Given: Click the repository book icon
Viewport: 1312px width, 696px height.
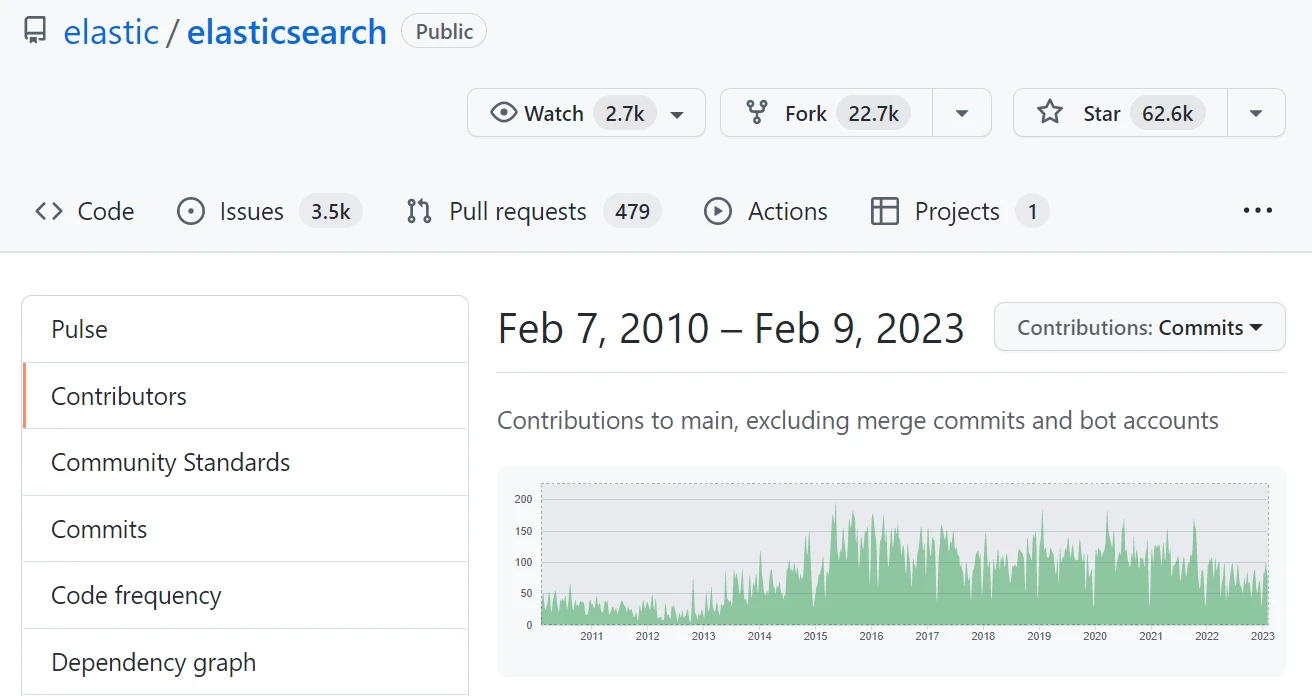Looking at the screenshot, I should (x=35, y=31).
